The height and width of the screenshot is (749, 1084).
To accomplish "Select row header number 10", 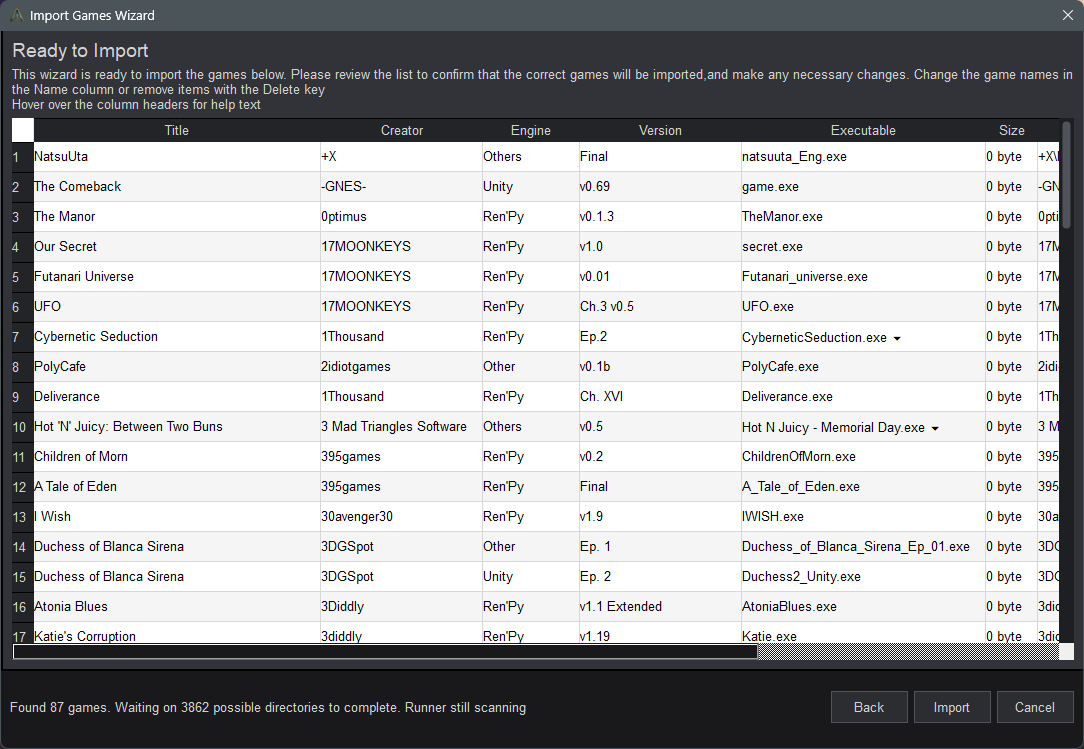I will 23,427.
